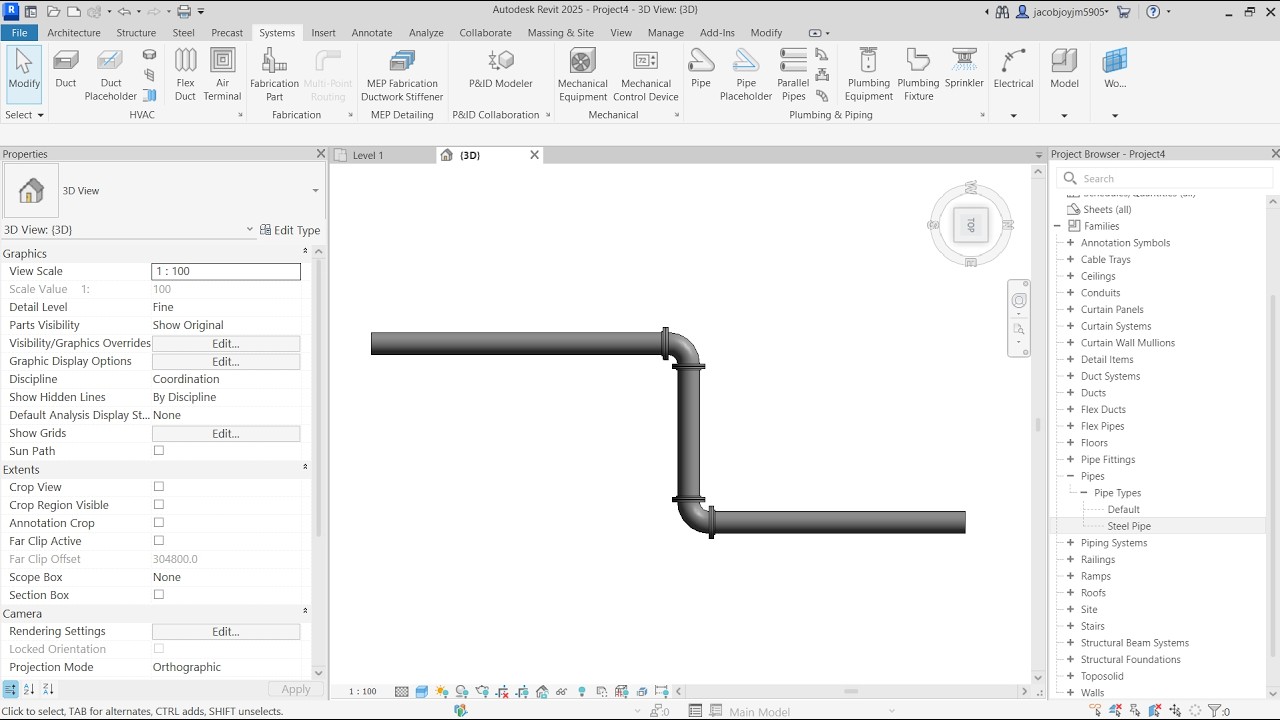Enable Far Clip Active checkbox
Screen dimensions: 1280x720
click(x=158, y=541)
